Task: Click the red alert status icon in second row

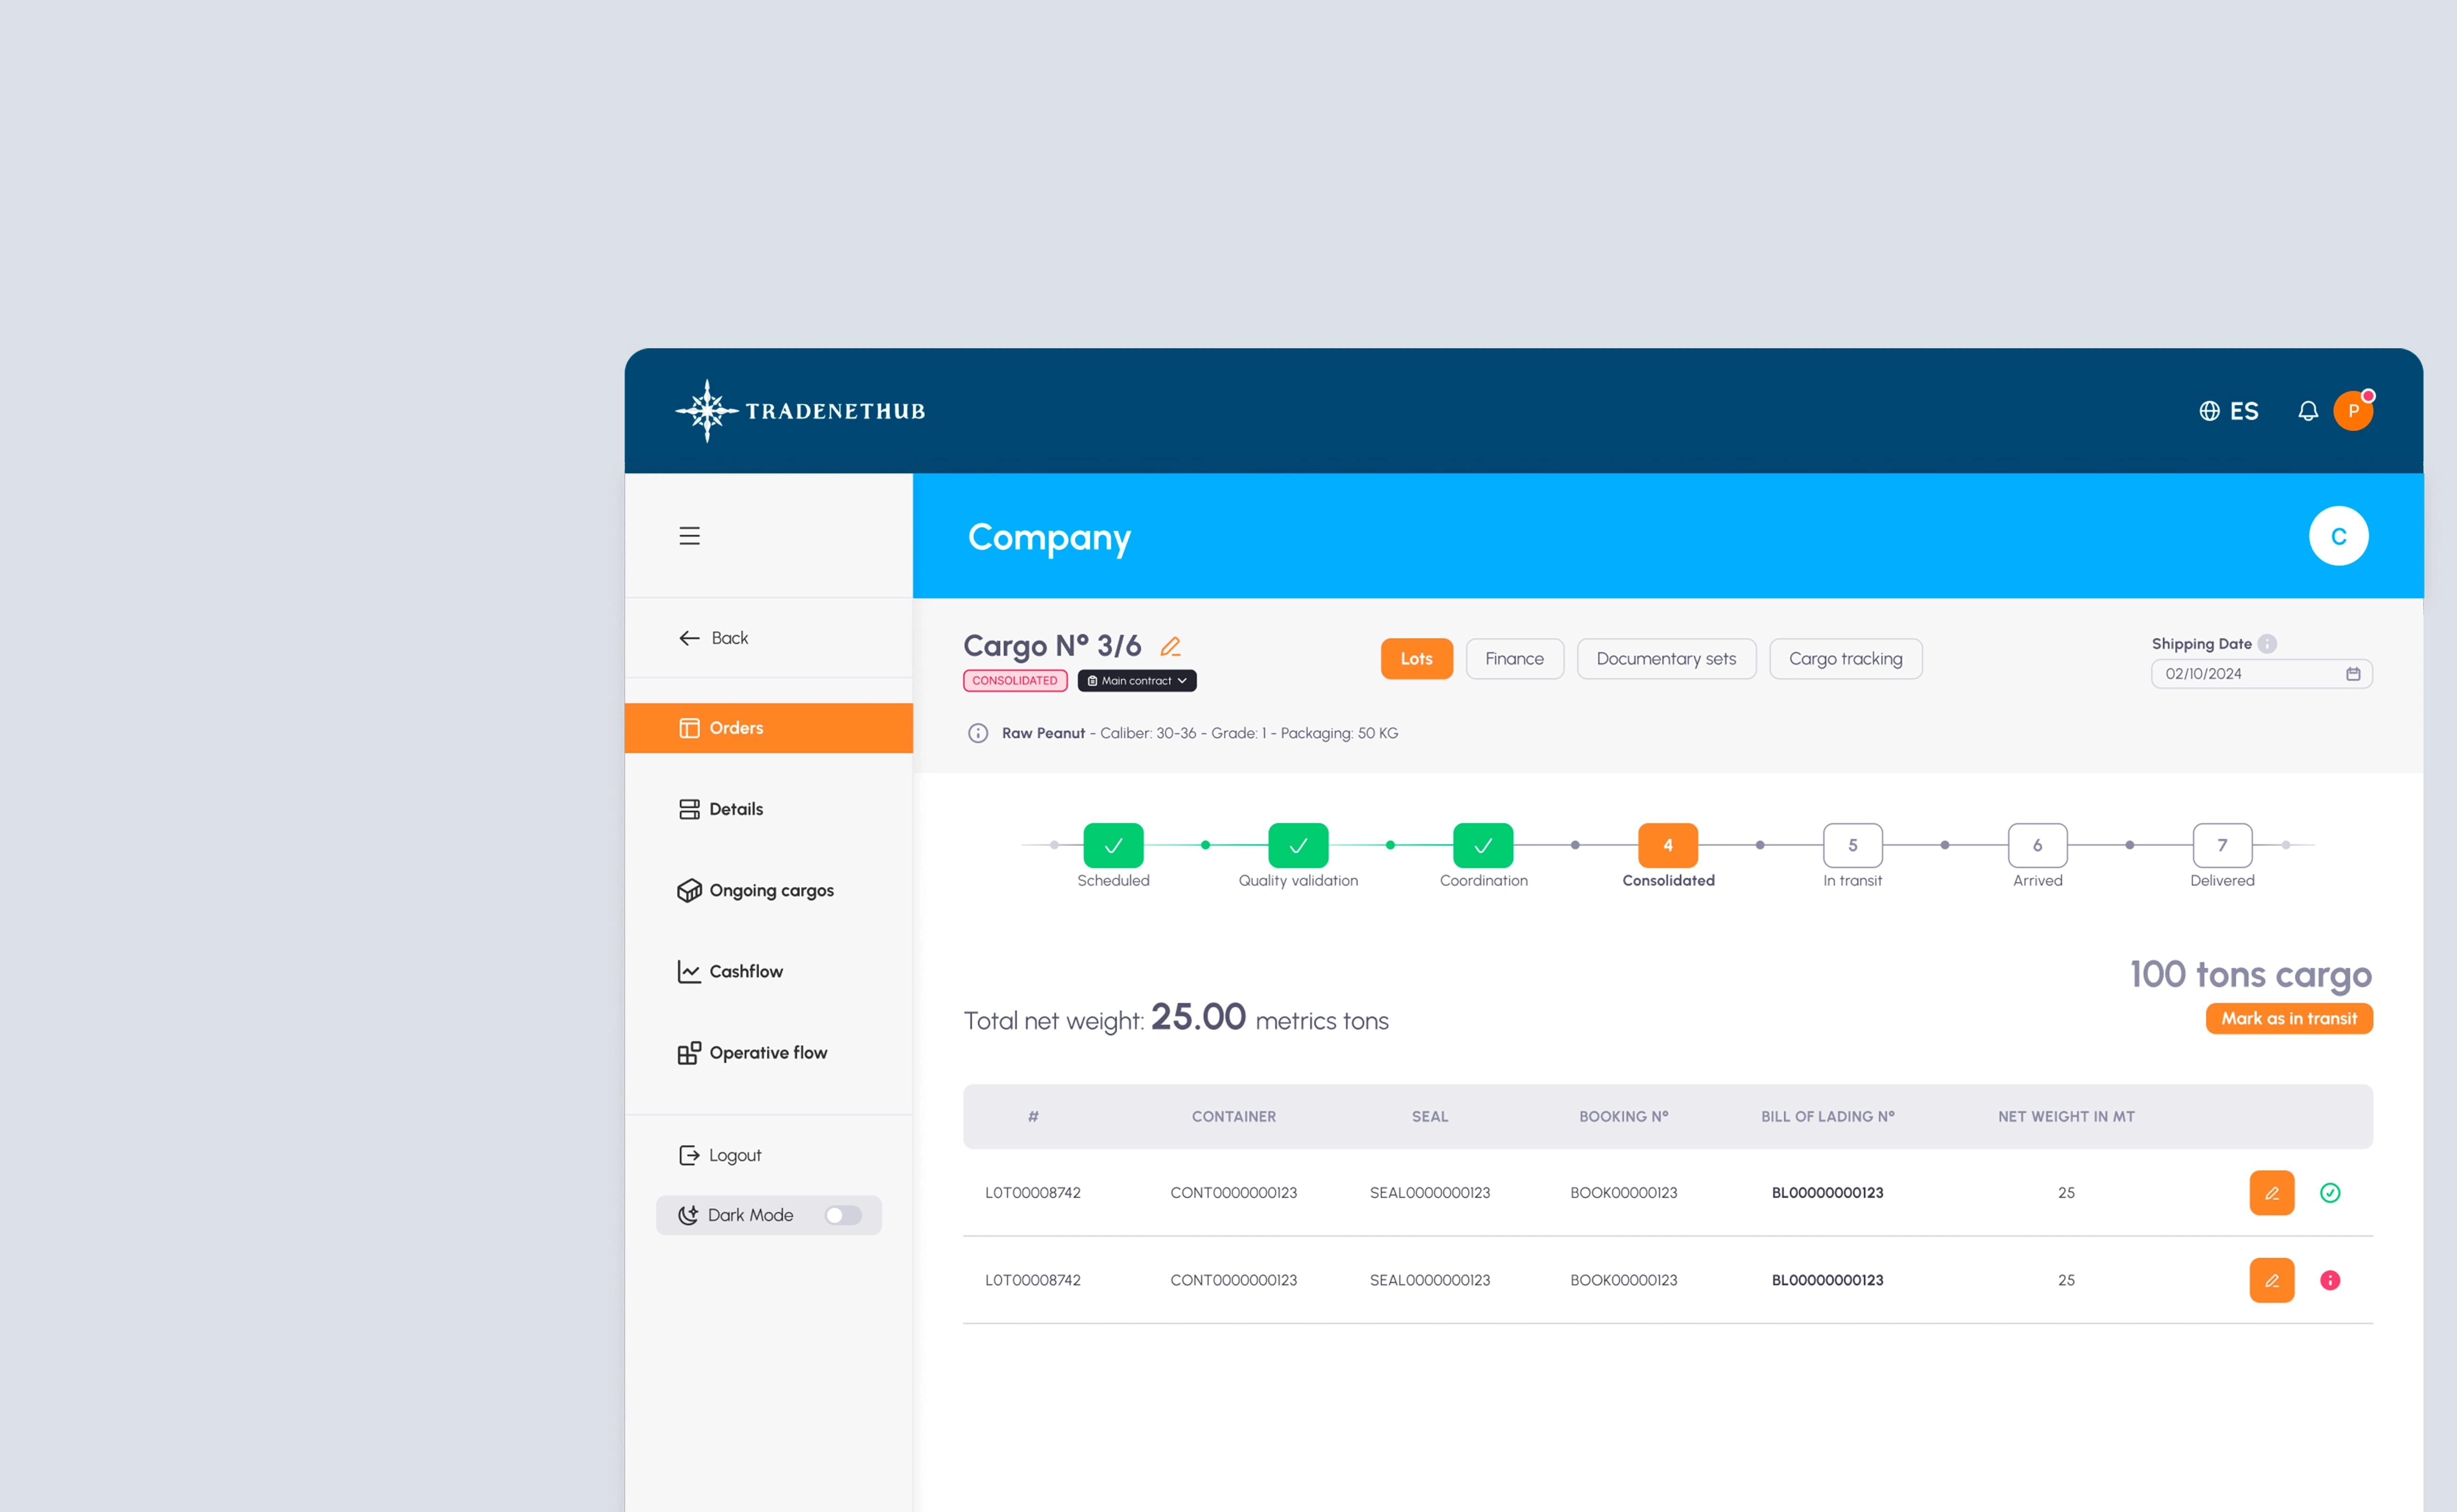Action: 2329,1280
